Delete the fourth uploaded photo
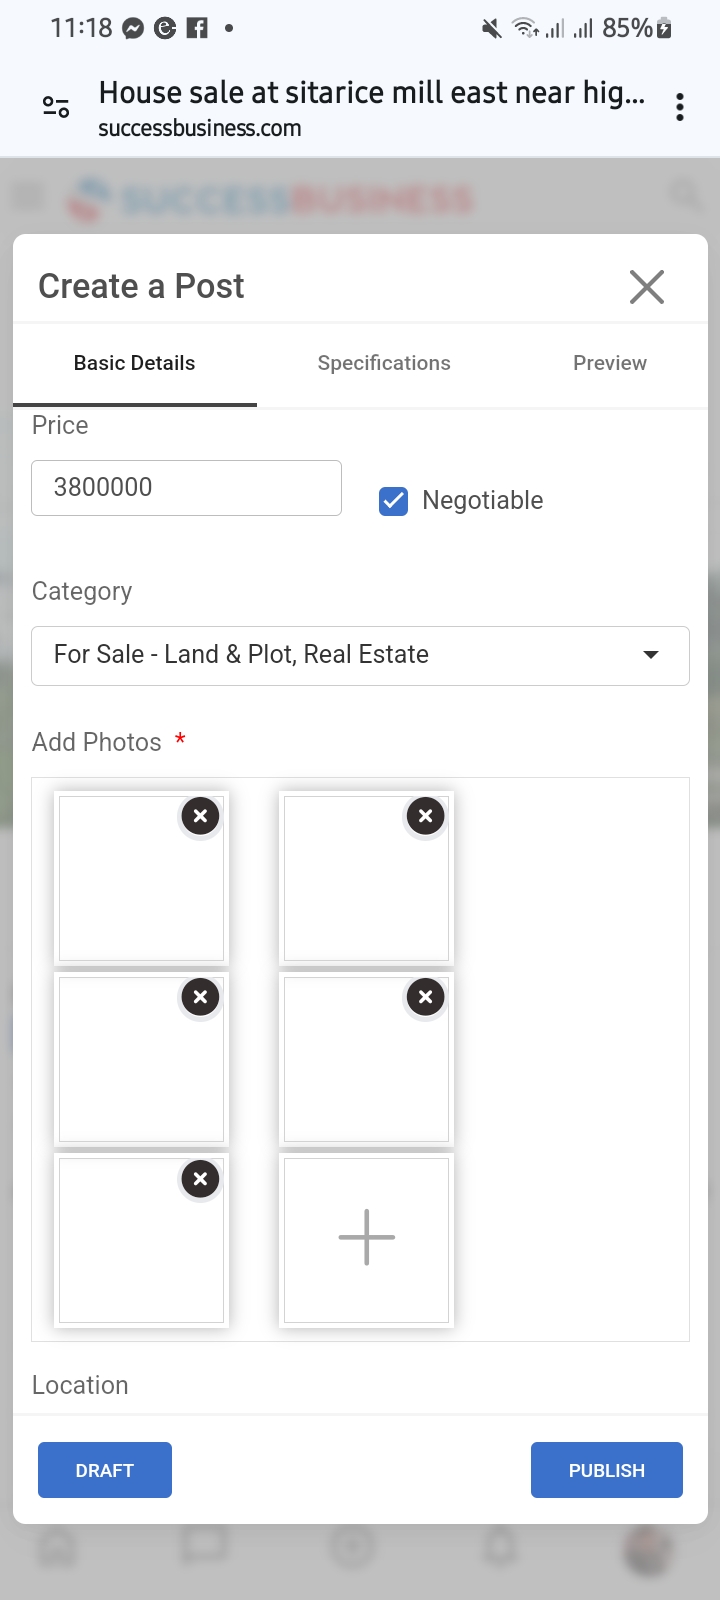The width and height of the screenshot is (720, 1600). (x=425, y=997)
